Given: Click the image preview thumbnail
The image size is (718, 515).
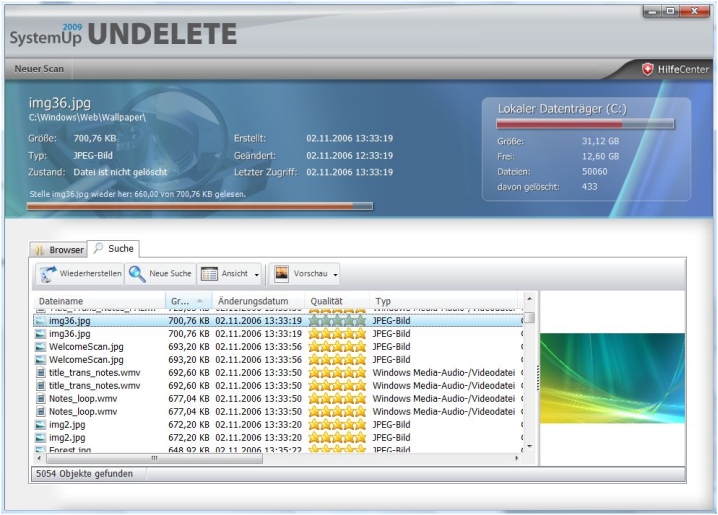Looking at the screenshot, I should (612, 378).
